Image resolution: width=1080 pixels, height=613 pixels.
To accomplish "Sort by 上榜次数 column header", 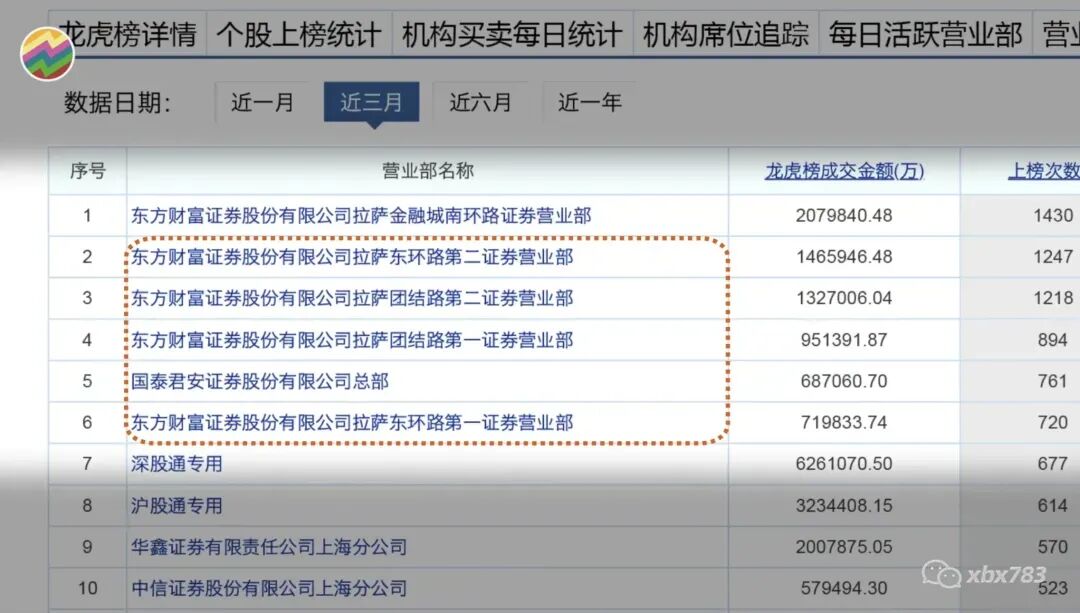I will (x=1043, y=171).
